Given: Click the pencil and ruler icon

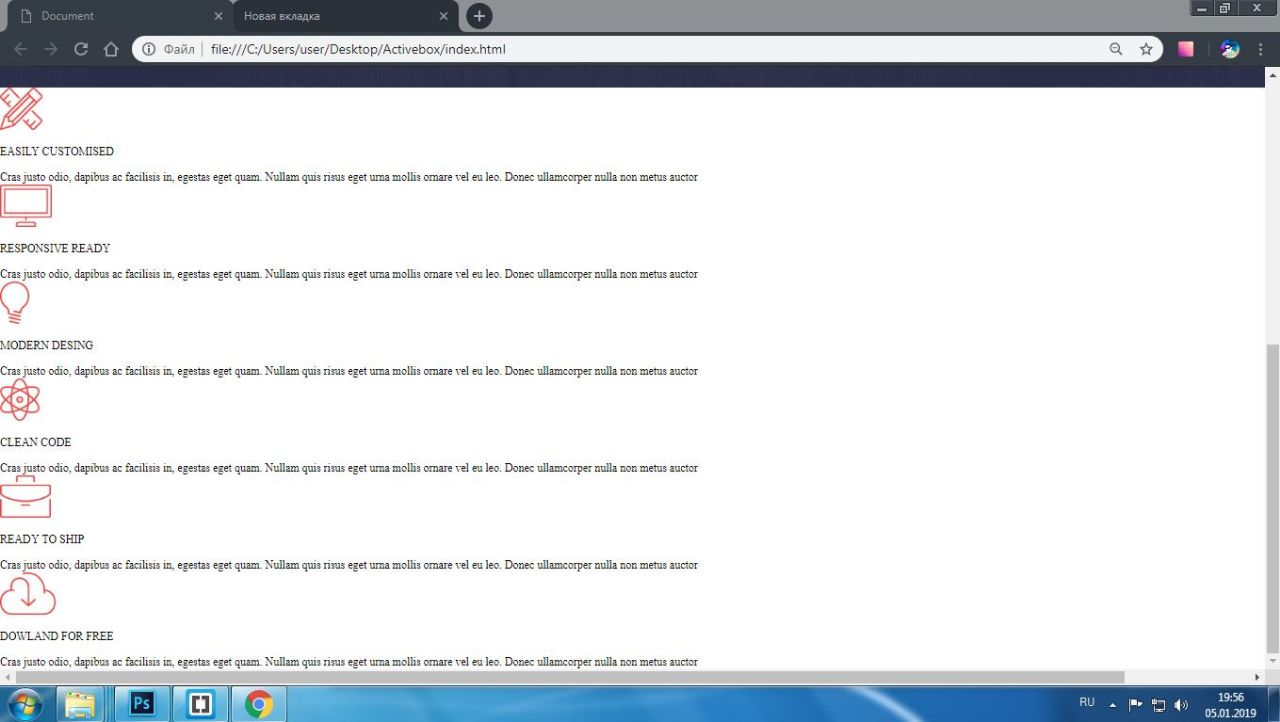Looking at the screenshot, I should click(21, 109).
